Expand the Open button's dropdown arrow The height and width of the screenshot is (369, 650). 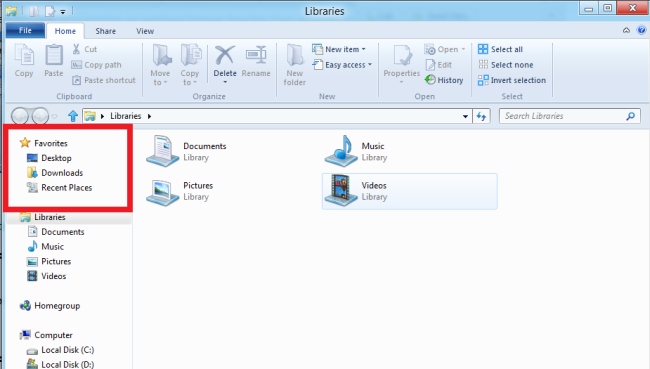(x=463, y=49)
